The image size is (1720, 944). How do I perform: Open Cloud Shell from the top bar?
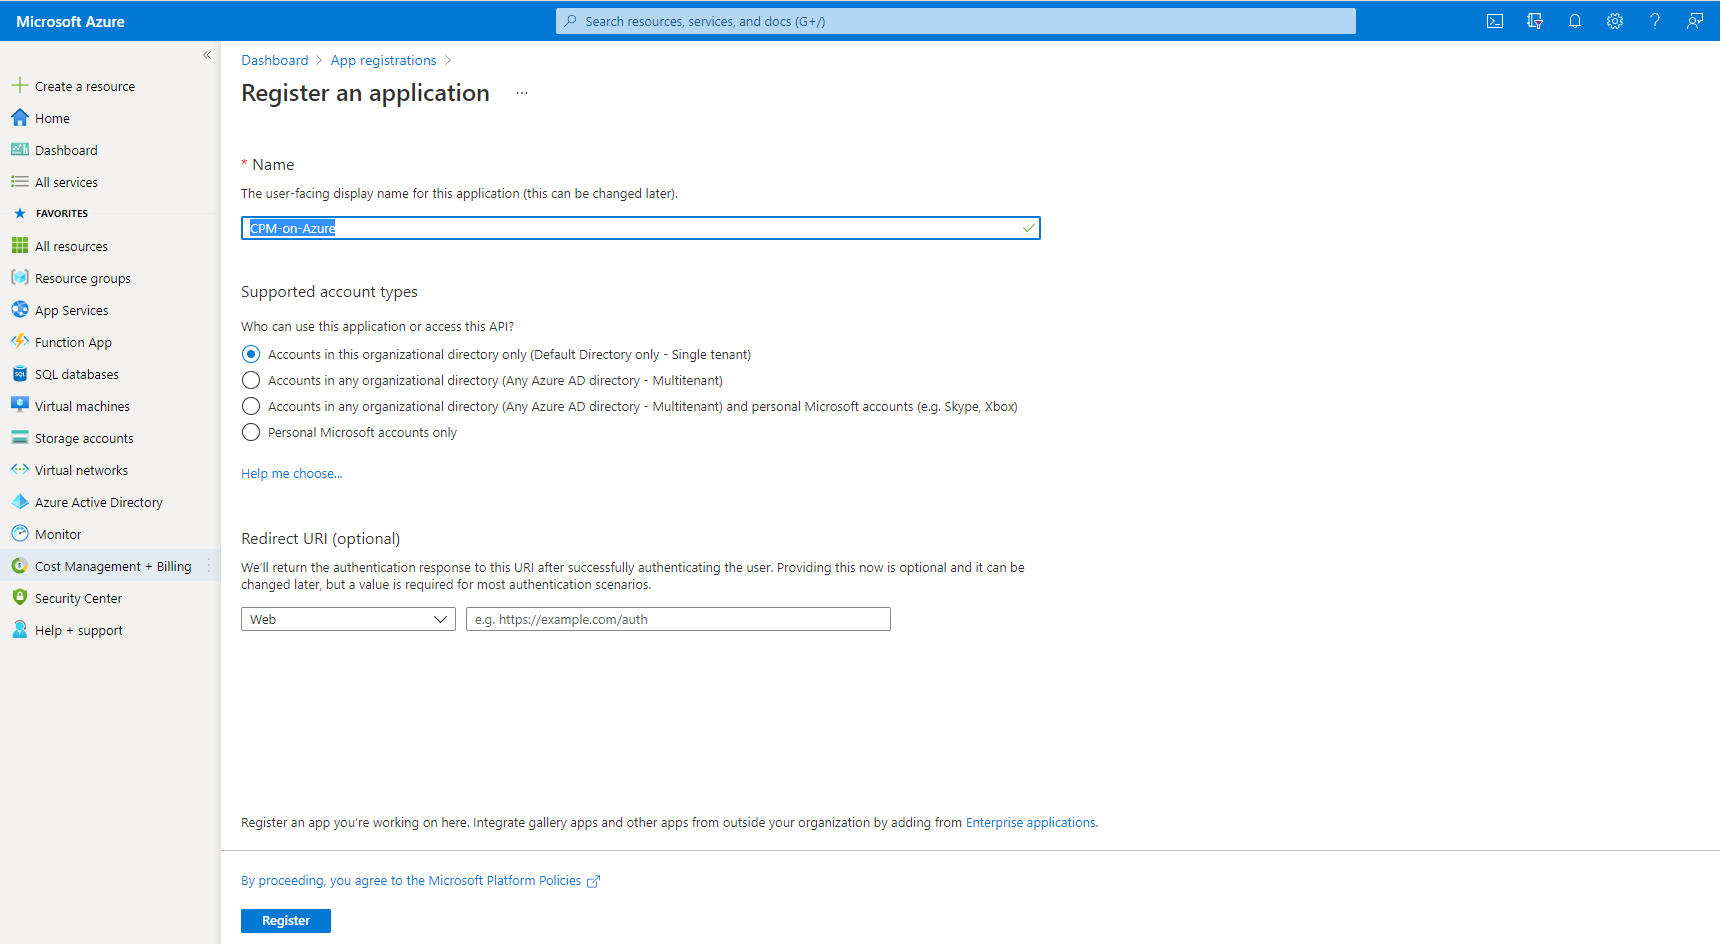(1495, 21)
